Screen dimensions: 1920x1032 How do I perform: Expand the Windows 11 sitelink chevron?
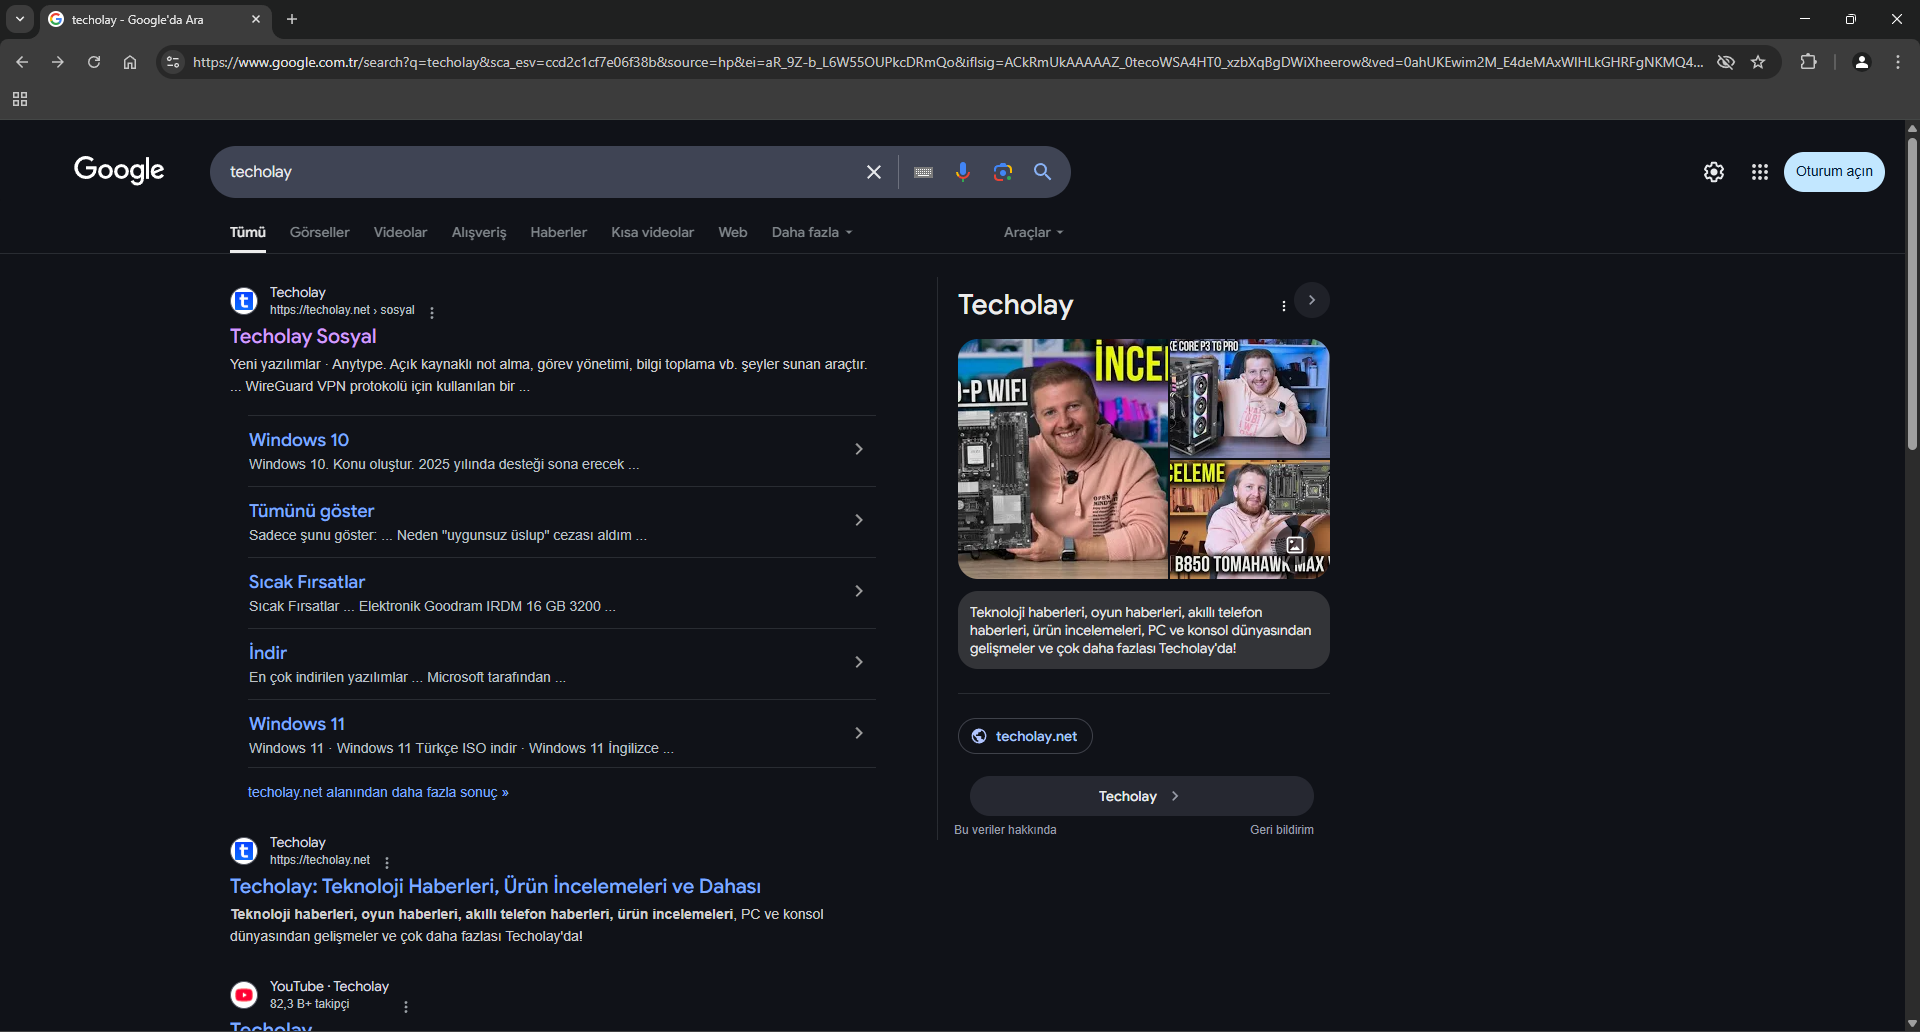coord(859,733)
